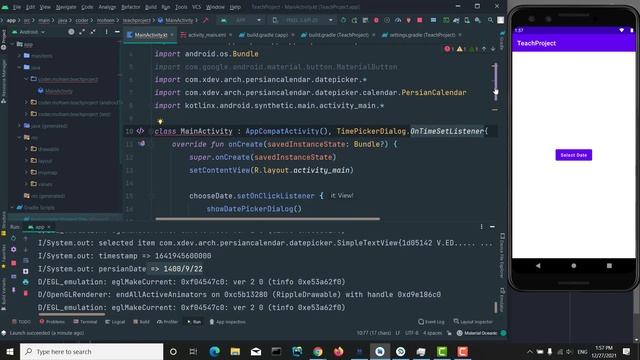The image size is (640, 360).
Task: Click the Make Project hammer icon
Action: coord(205,20)
